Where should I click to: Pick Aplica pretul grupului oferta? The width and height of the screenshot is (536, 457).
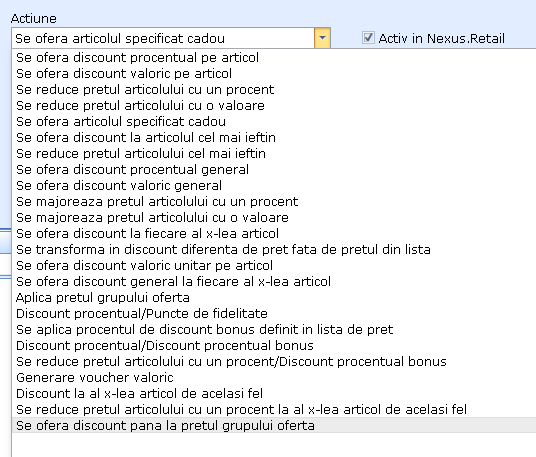pos(274,298)
